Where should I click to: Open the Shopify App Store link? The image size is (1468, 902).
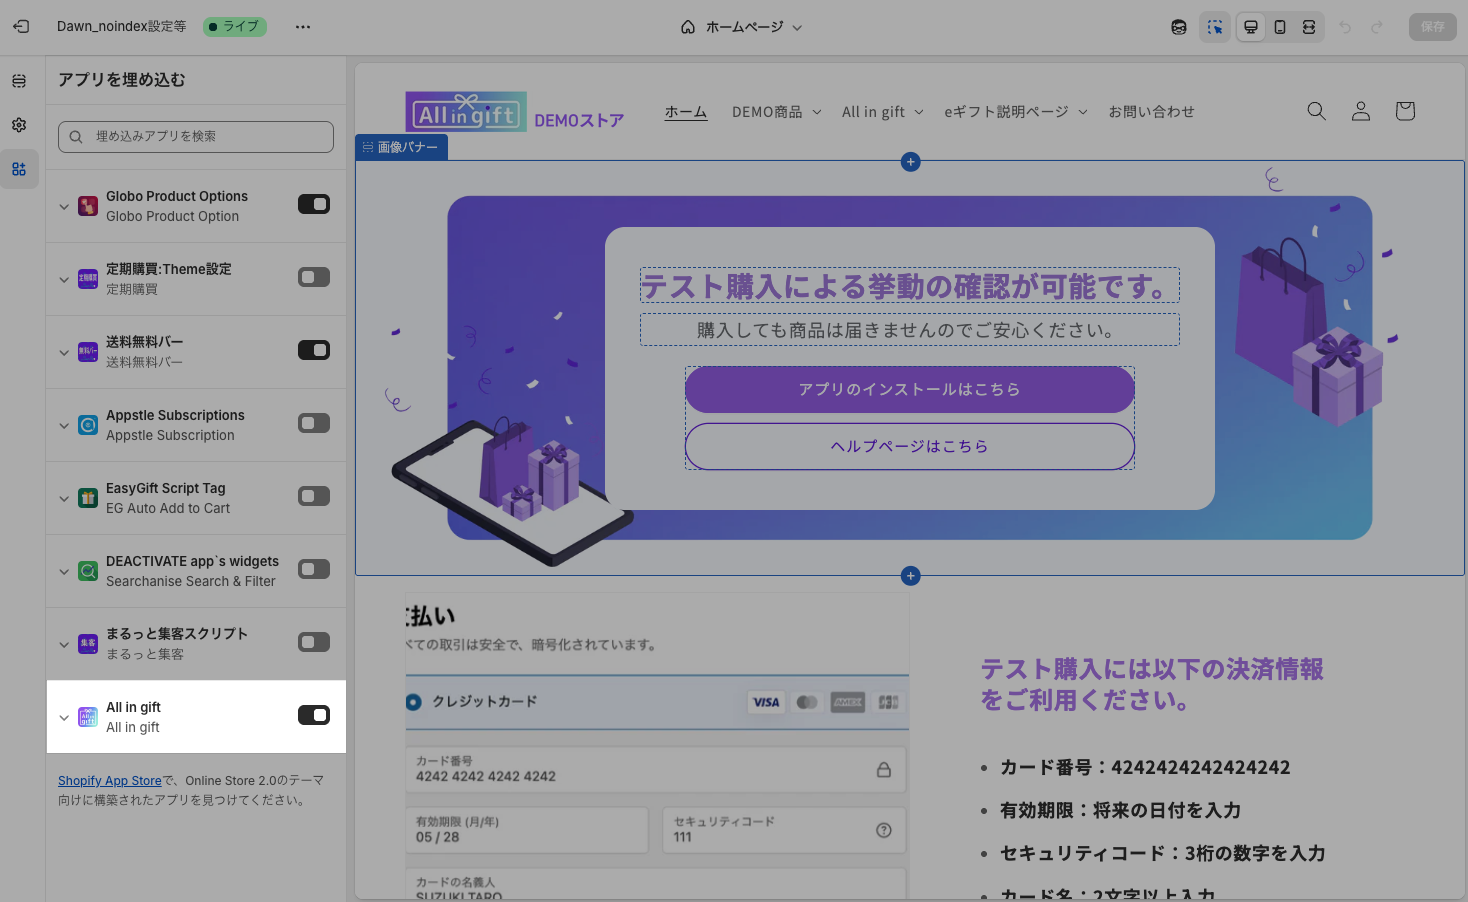tap(110, 781)
